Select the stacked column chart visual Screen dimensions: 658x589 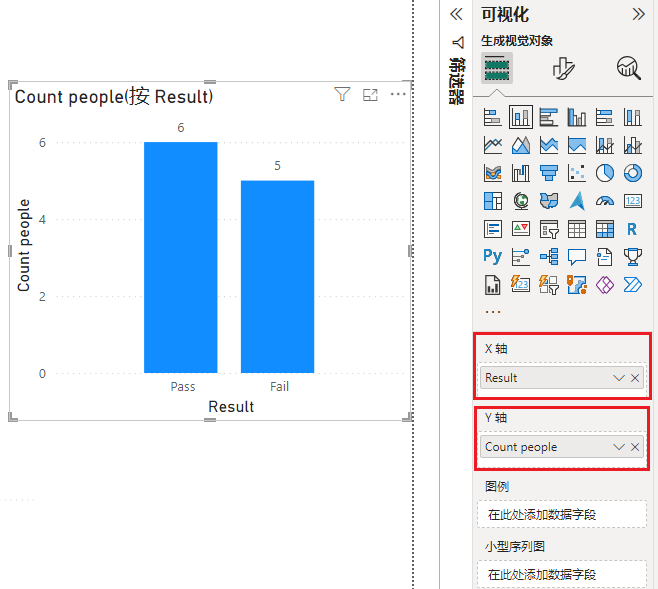(x=521, y=117)
